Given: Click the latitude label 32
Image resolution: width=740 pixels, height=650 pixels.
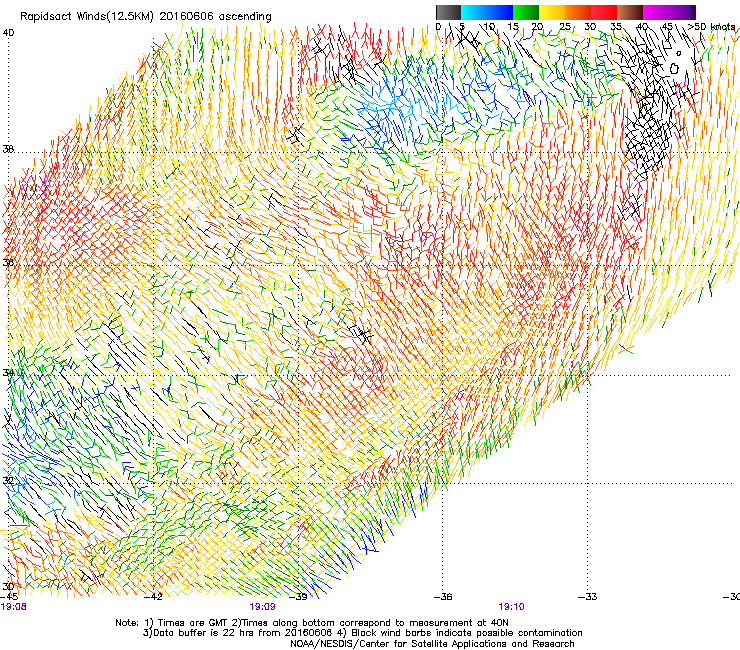Looking at the screenshot, I should (8, 481).
